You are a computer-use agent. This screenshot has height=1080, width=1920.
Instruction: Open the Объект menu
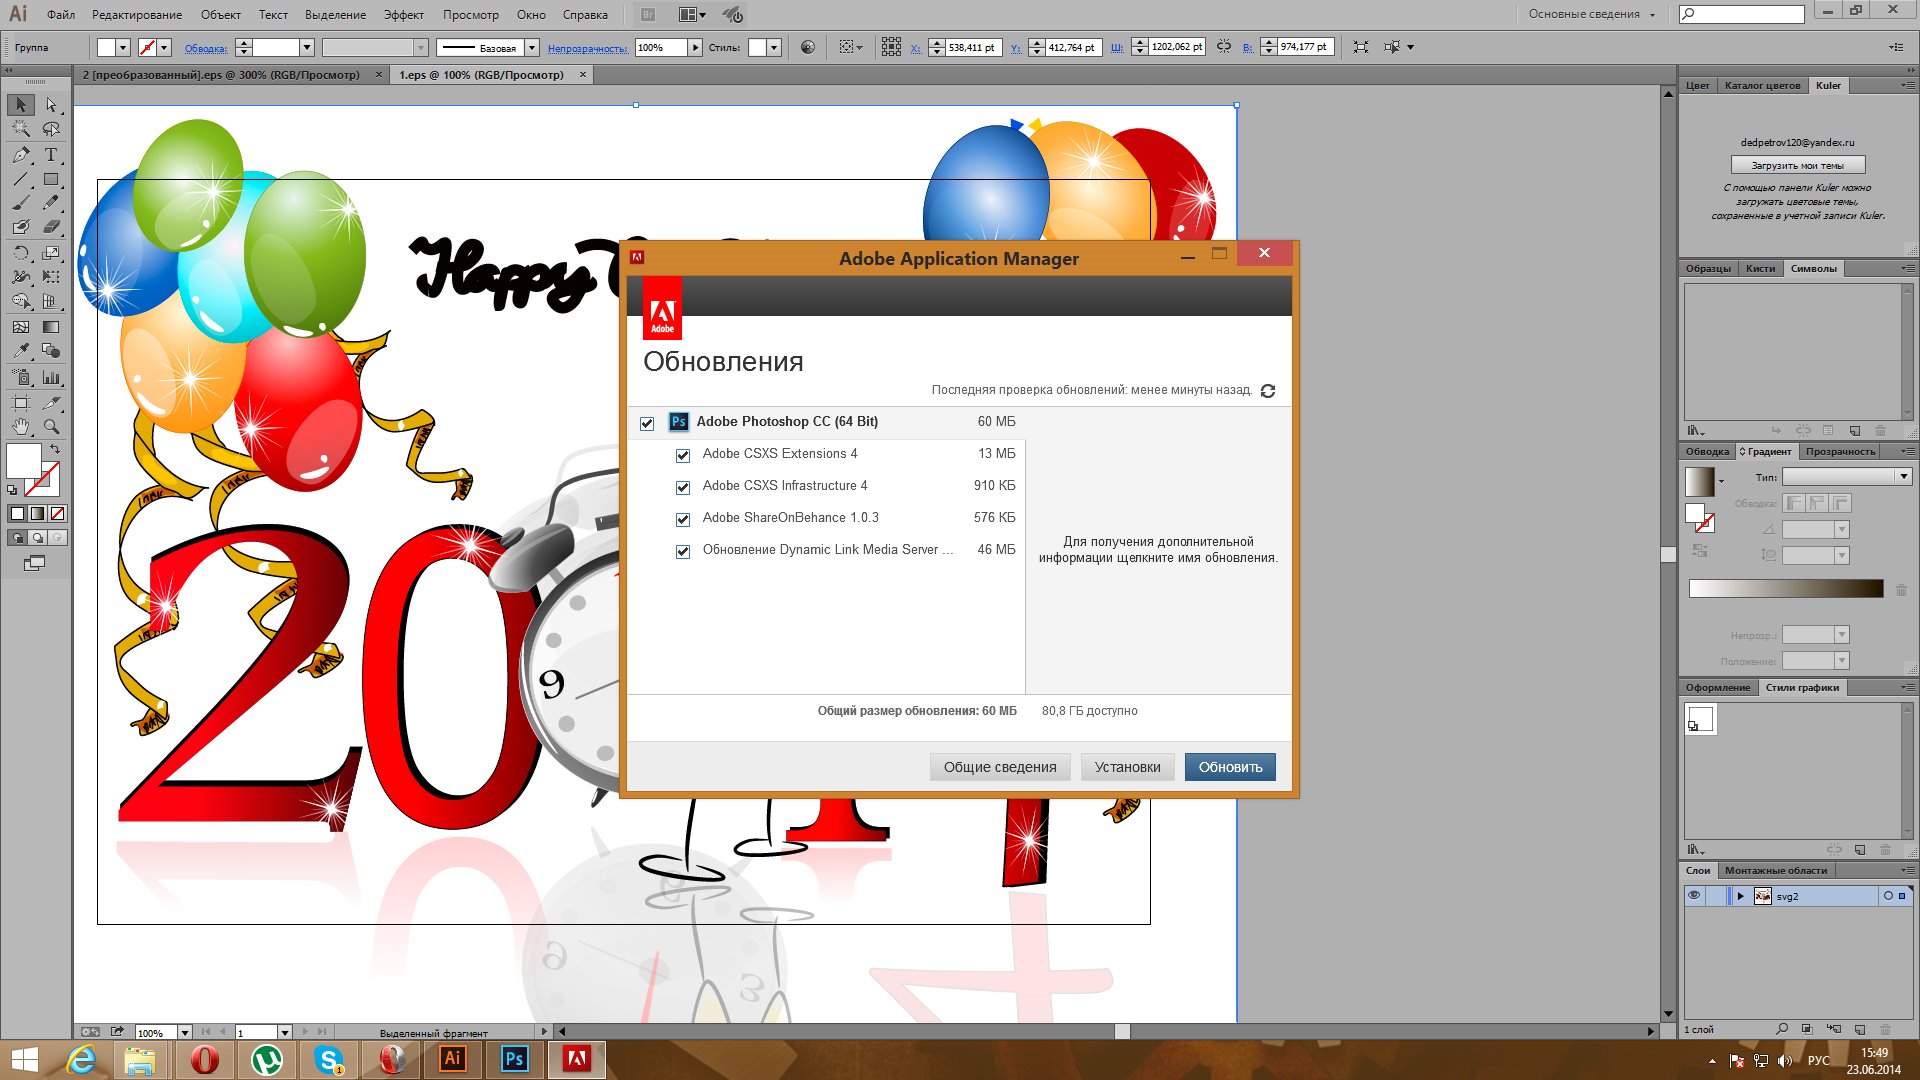(221, 15)
